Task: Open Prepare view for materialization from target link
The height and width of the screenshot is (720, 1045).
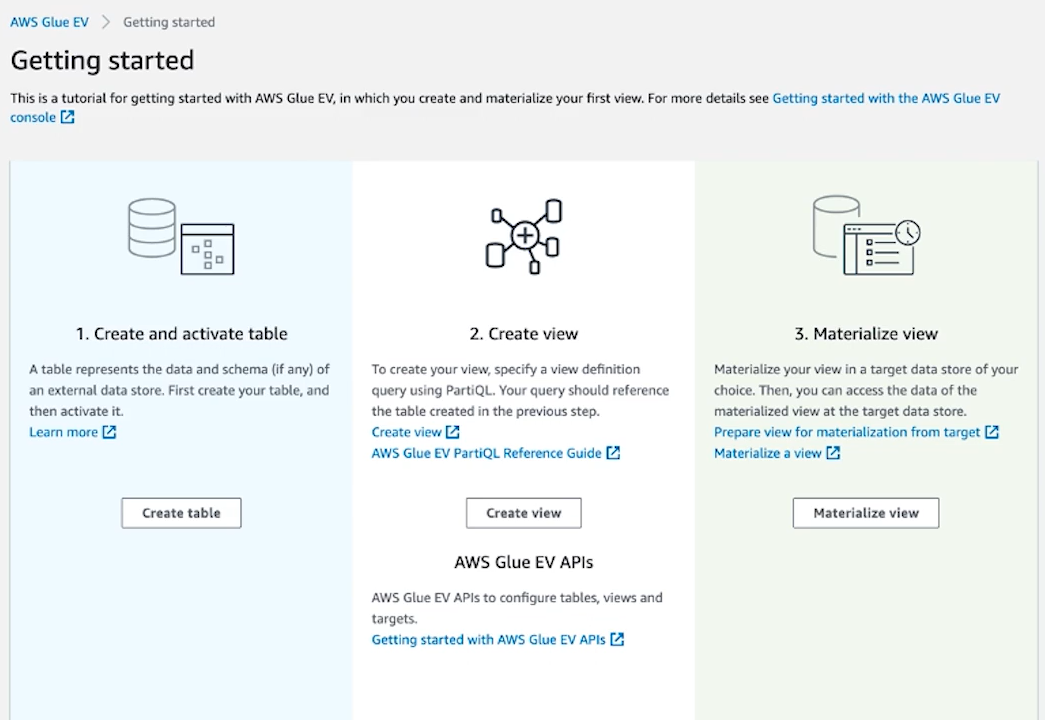Action: [x=847, y=432]
